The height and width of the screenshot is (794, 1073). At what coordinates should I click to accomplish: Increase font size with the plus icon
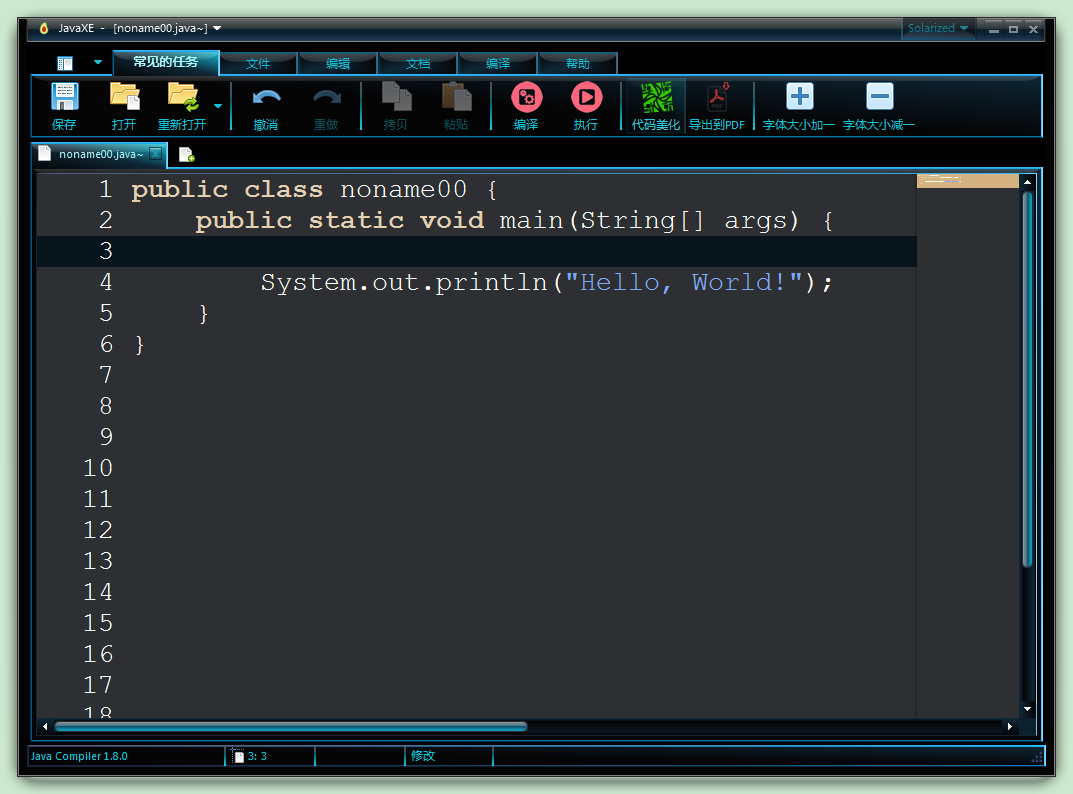(799, 97)
